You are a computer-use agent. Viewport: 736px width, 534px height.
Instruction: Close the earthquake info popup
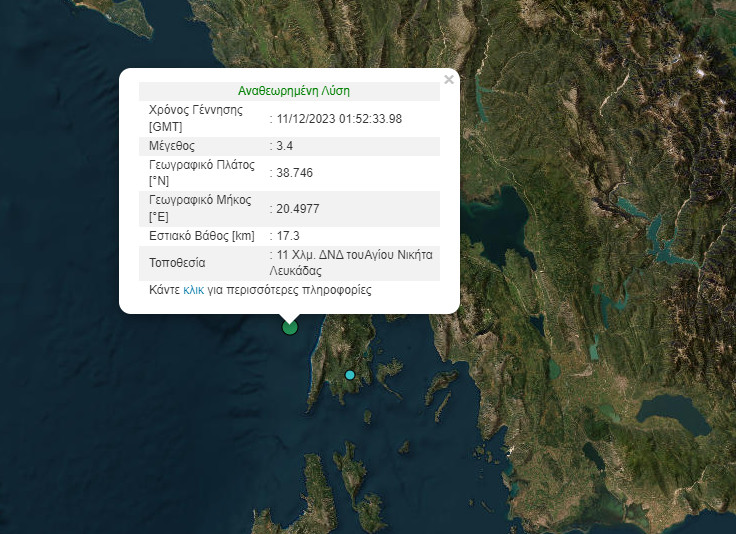(449, 80)
